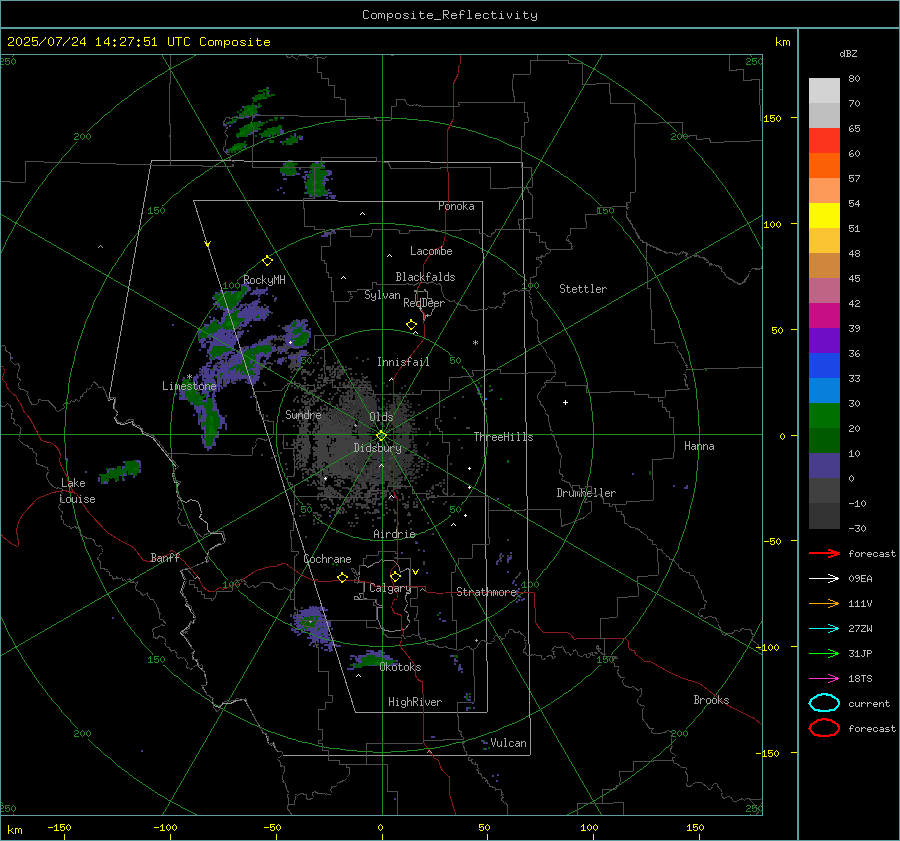Screen dimensions: 900x841
Task: Click the green echo patch near Lake Louise
Action: 121,471
